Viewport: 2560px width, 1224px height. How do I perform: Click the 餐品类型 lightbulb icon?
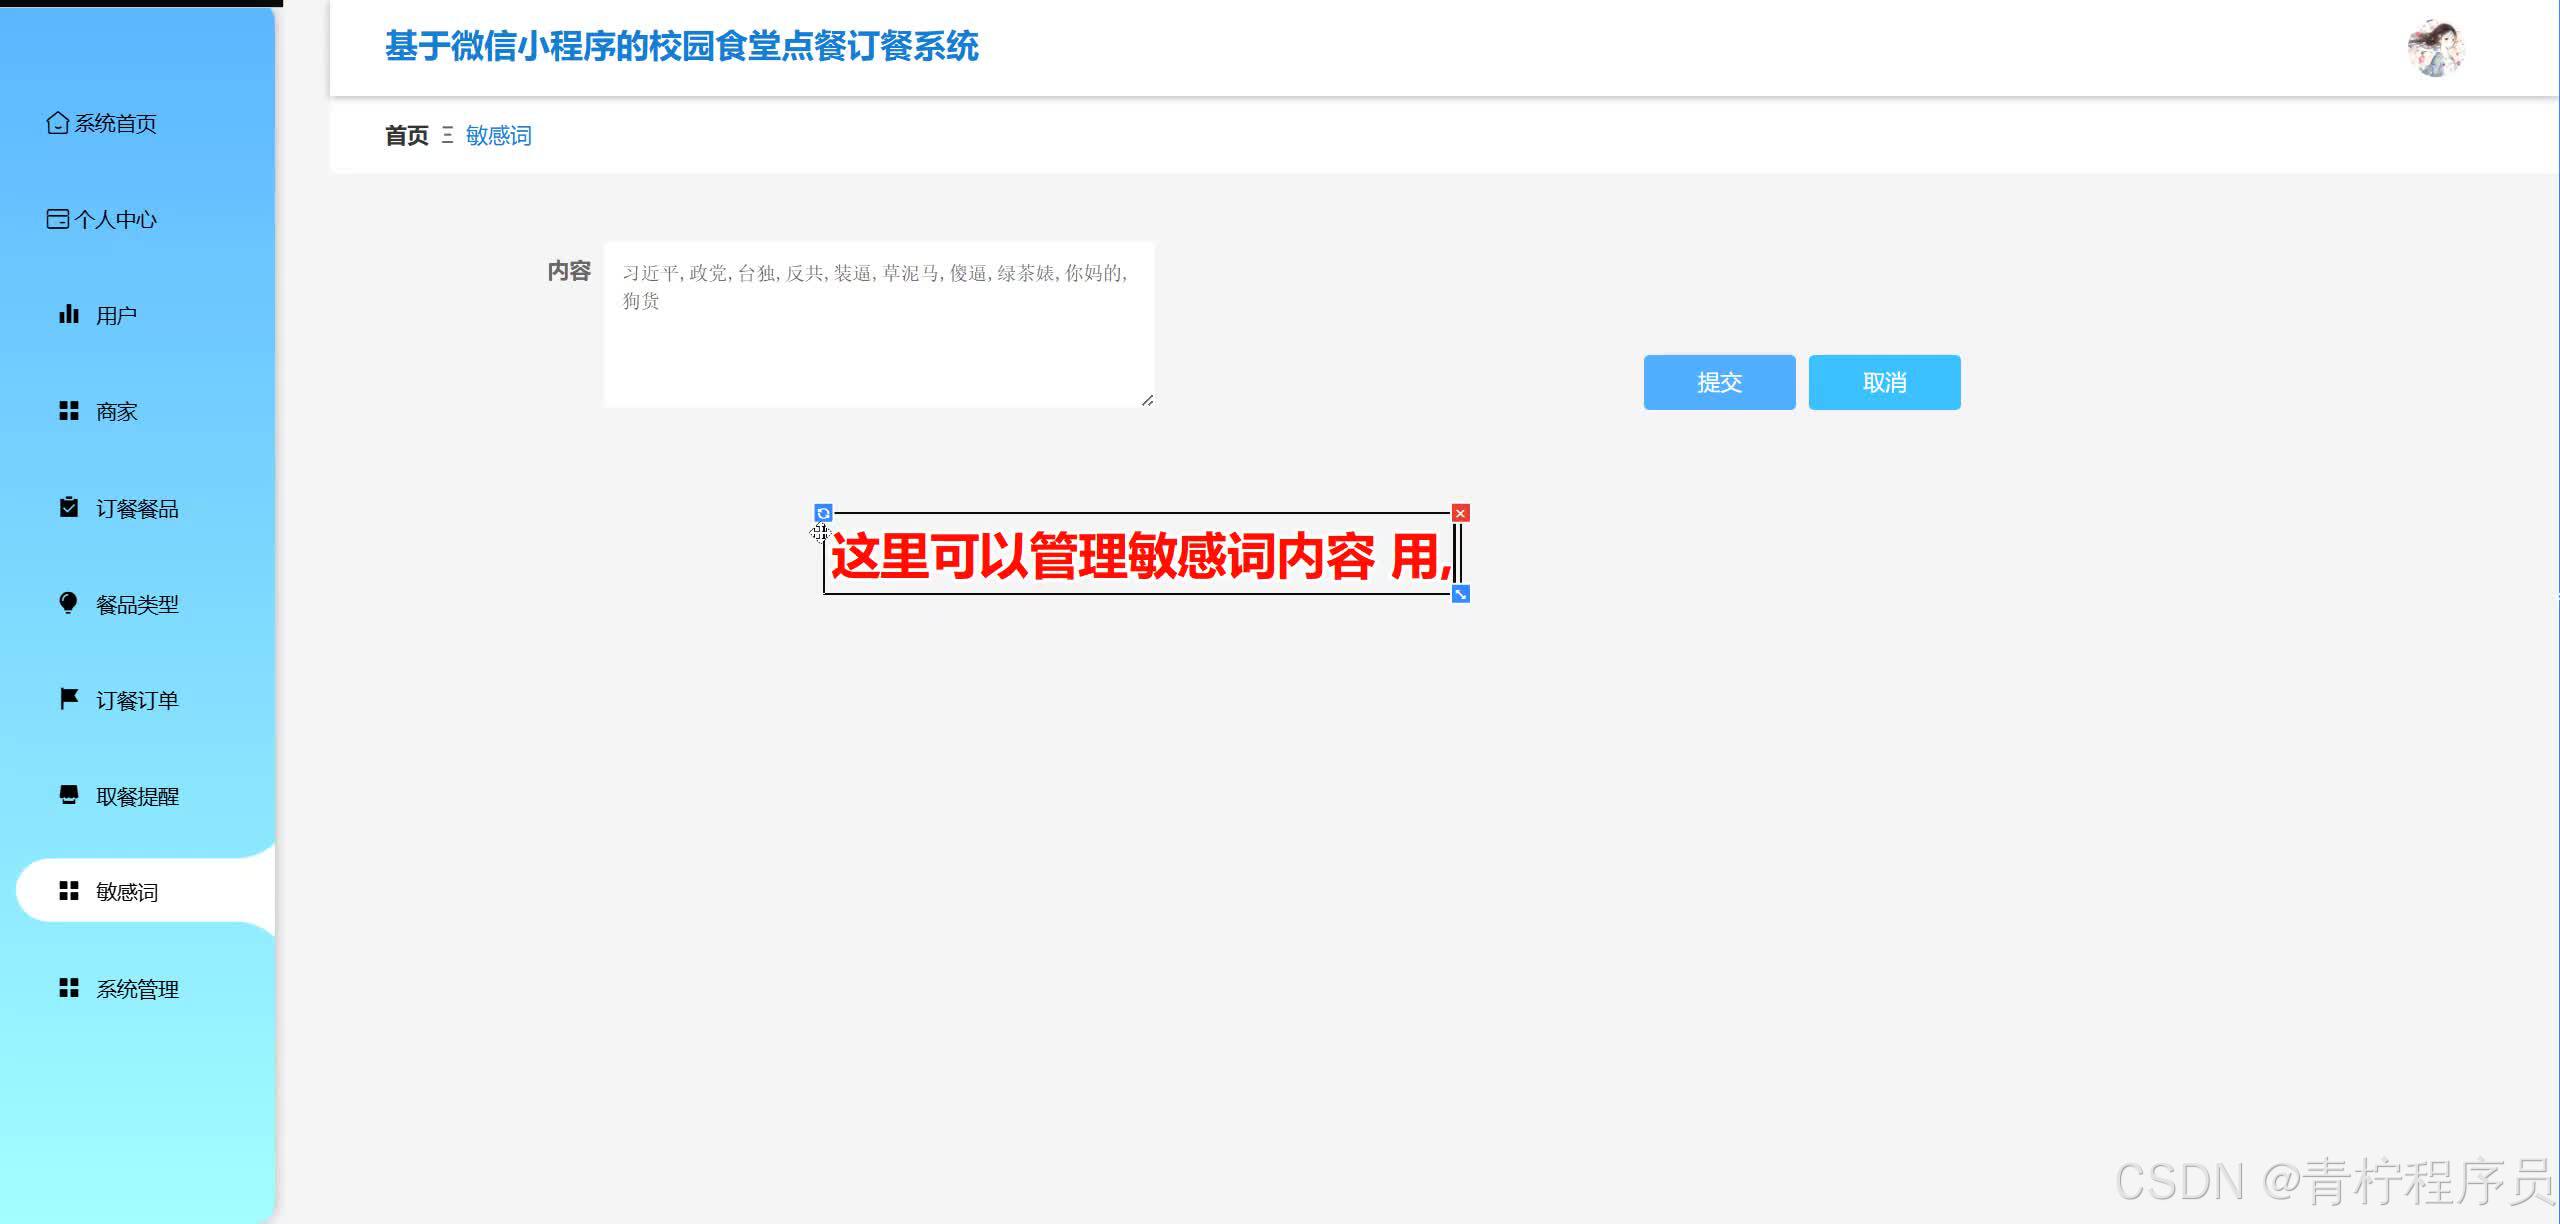coord(67,603)
